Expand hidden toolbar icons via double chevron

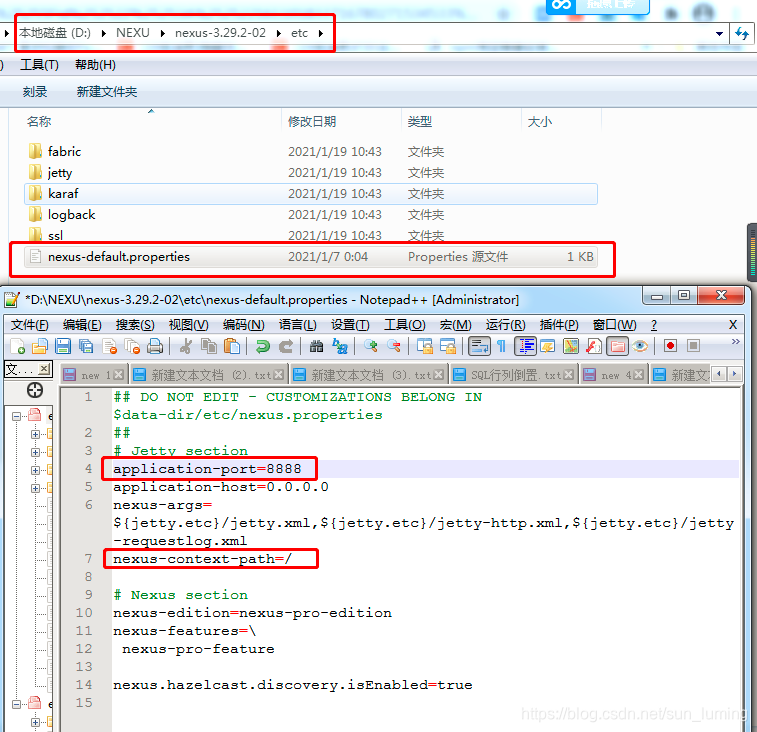click(x=735, y=342)
